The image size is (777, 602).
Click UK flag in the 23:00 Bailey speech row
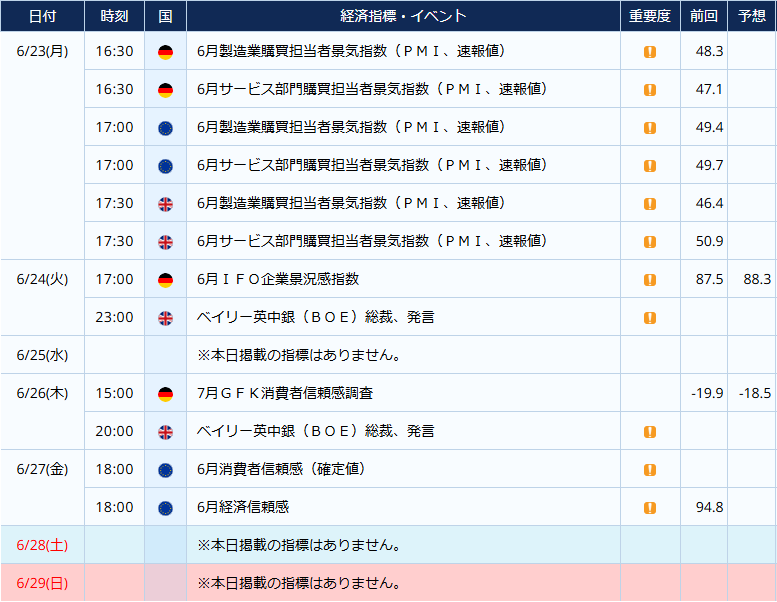click(x=166, y=318)
